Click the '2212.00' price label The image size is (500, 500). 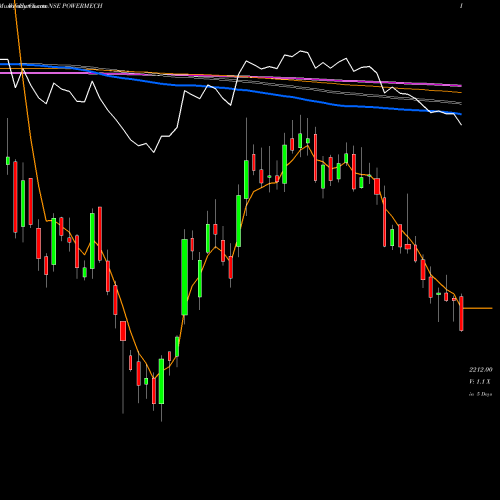(x=480, y=370)
